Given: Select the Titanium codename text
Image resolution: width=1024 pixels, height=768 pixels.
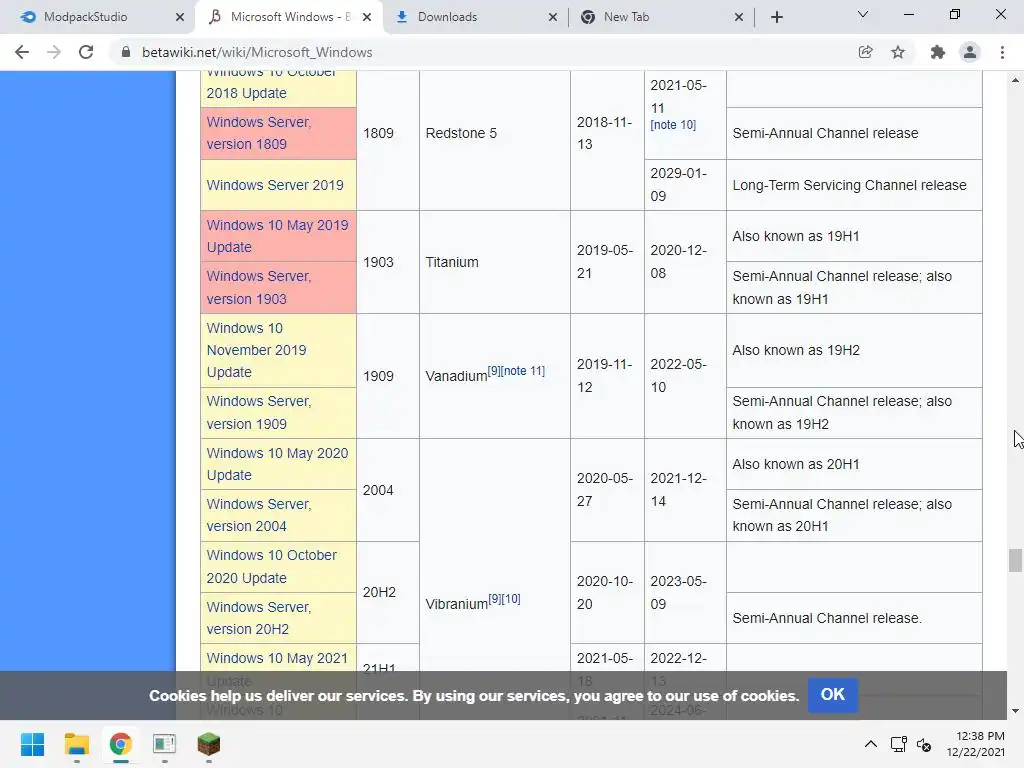Looking at the screenshot, I should [x=452, y=262].
